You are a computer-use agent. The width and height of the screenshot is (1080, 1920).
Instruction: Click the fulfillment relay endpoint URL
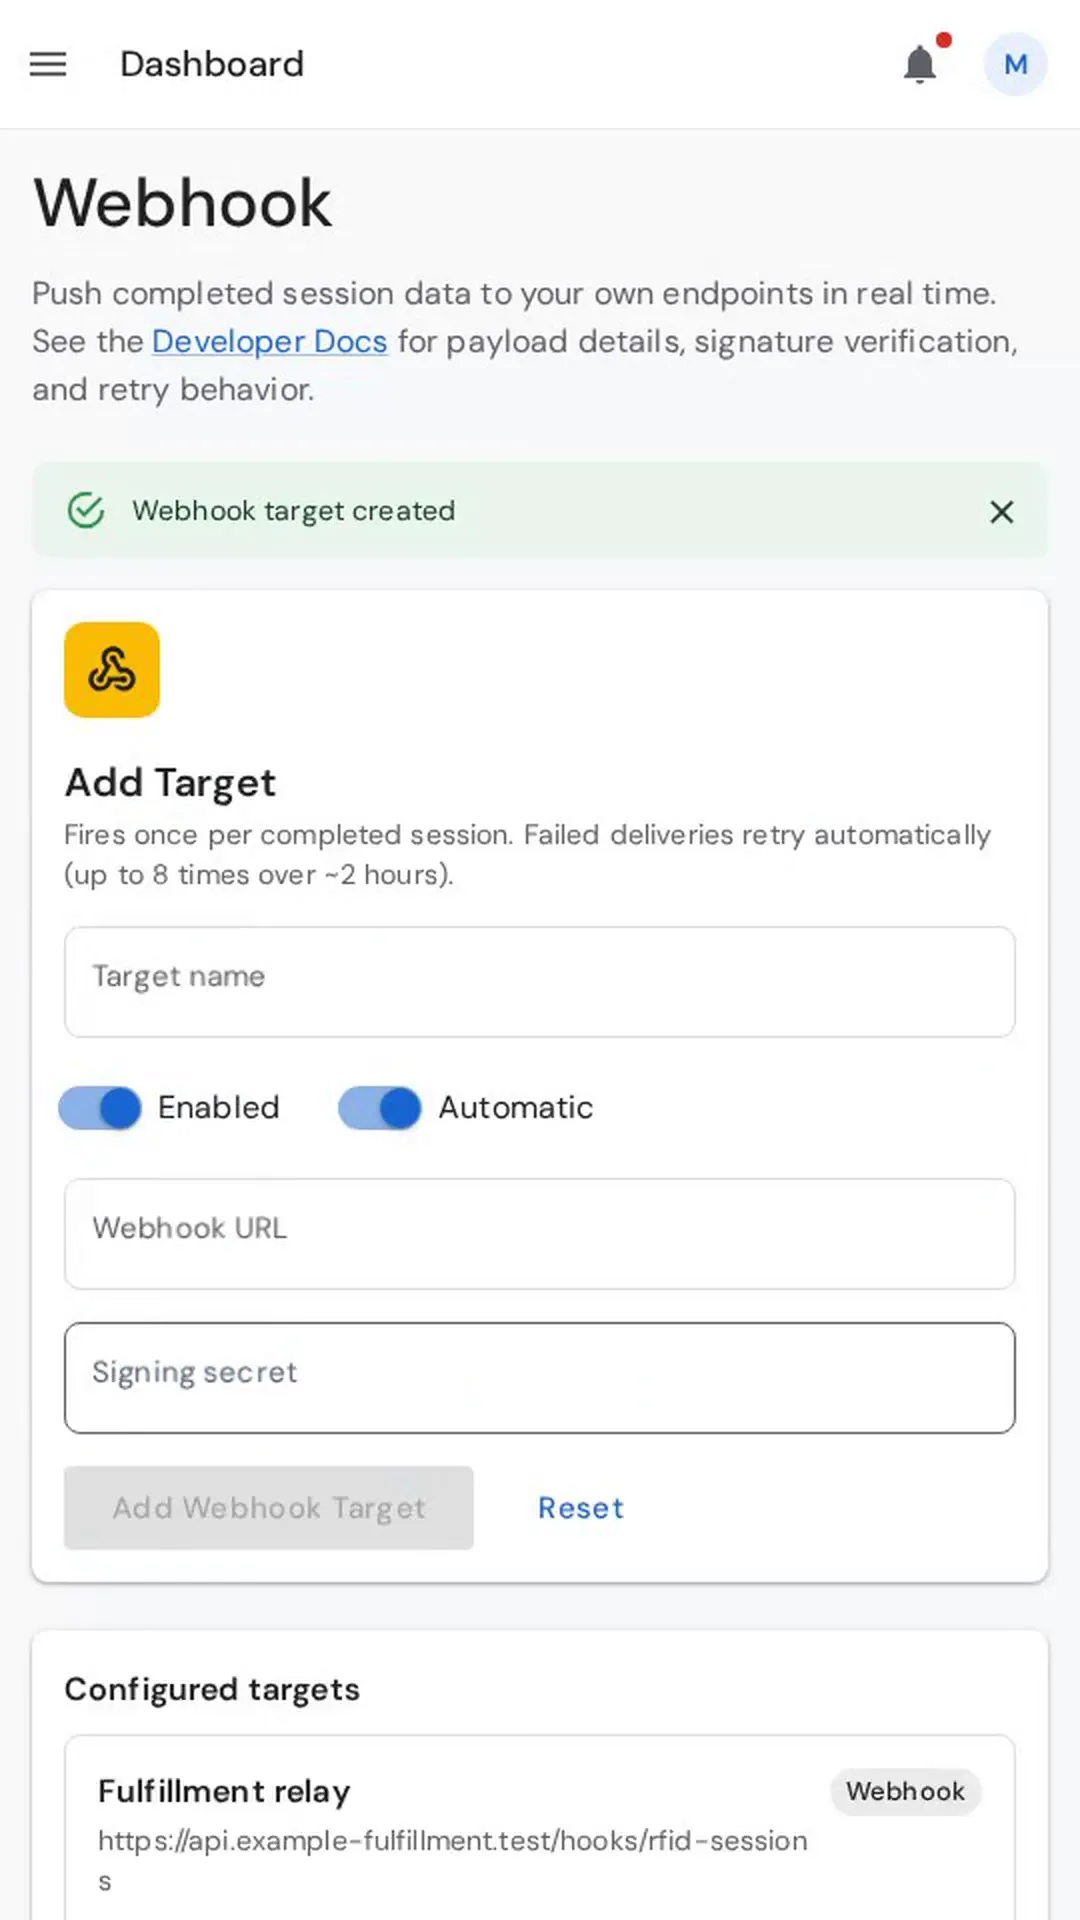pyautogui.click(x=452, y=1860)
